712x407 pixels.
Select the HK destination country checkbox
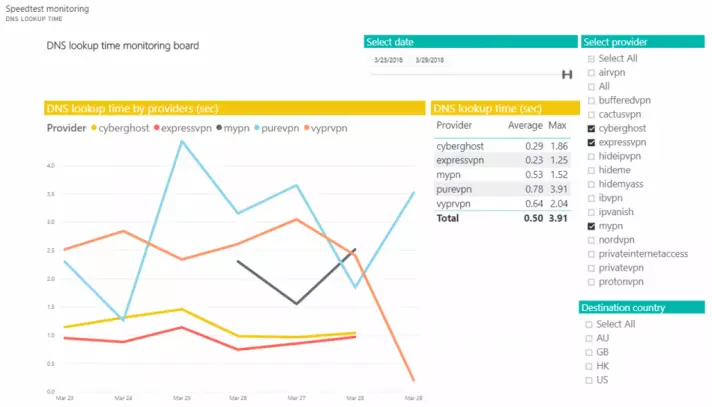point(591,366)
